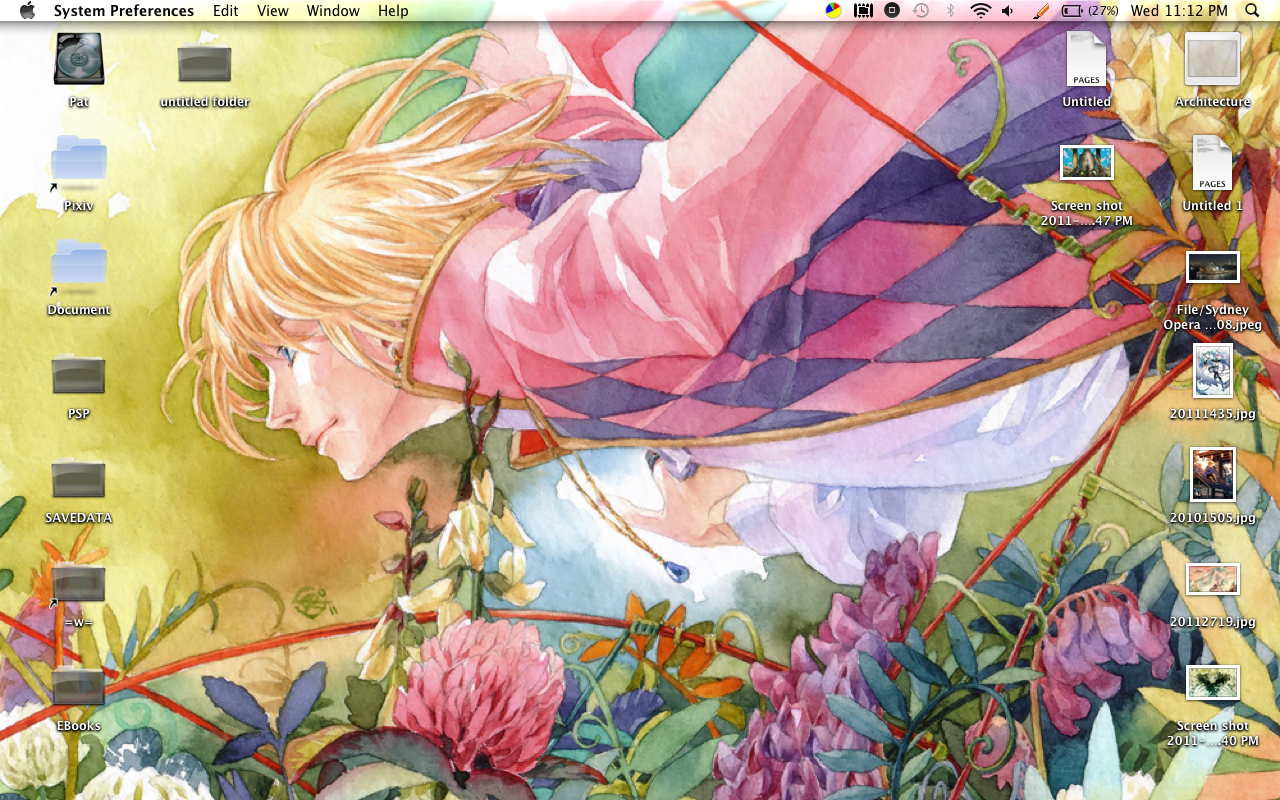The width and height of the screenshot is (1280, 800).
Task: Select the 20111435.jpg image file
Action: (1213, 370)
